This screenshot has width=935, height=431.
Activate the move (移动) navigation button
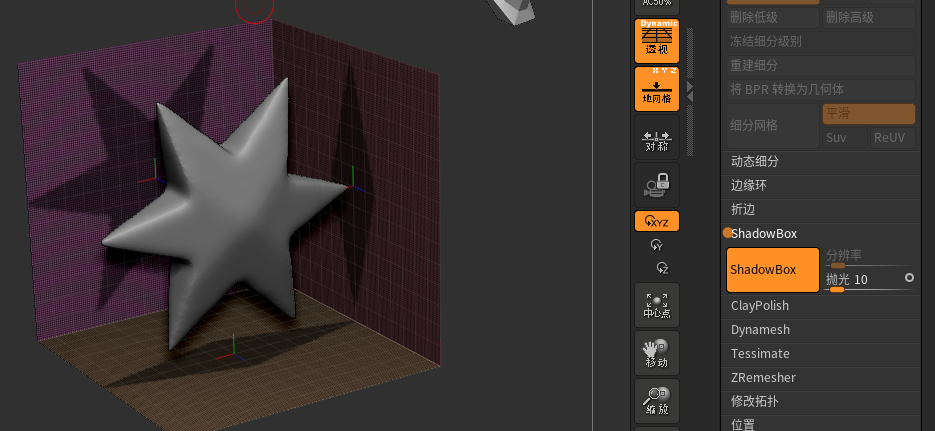[x=657, y=353]
